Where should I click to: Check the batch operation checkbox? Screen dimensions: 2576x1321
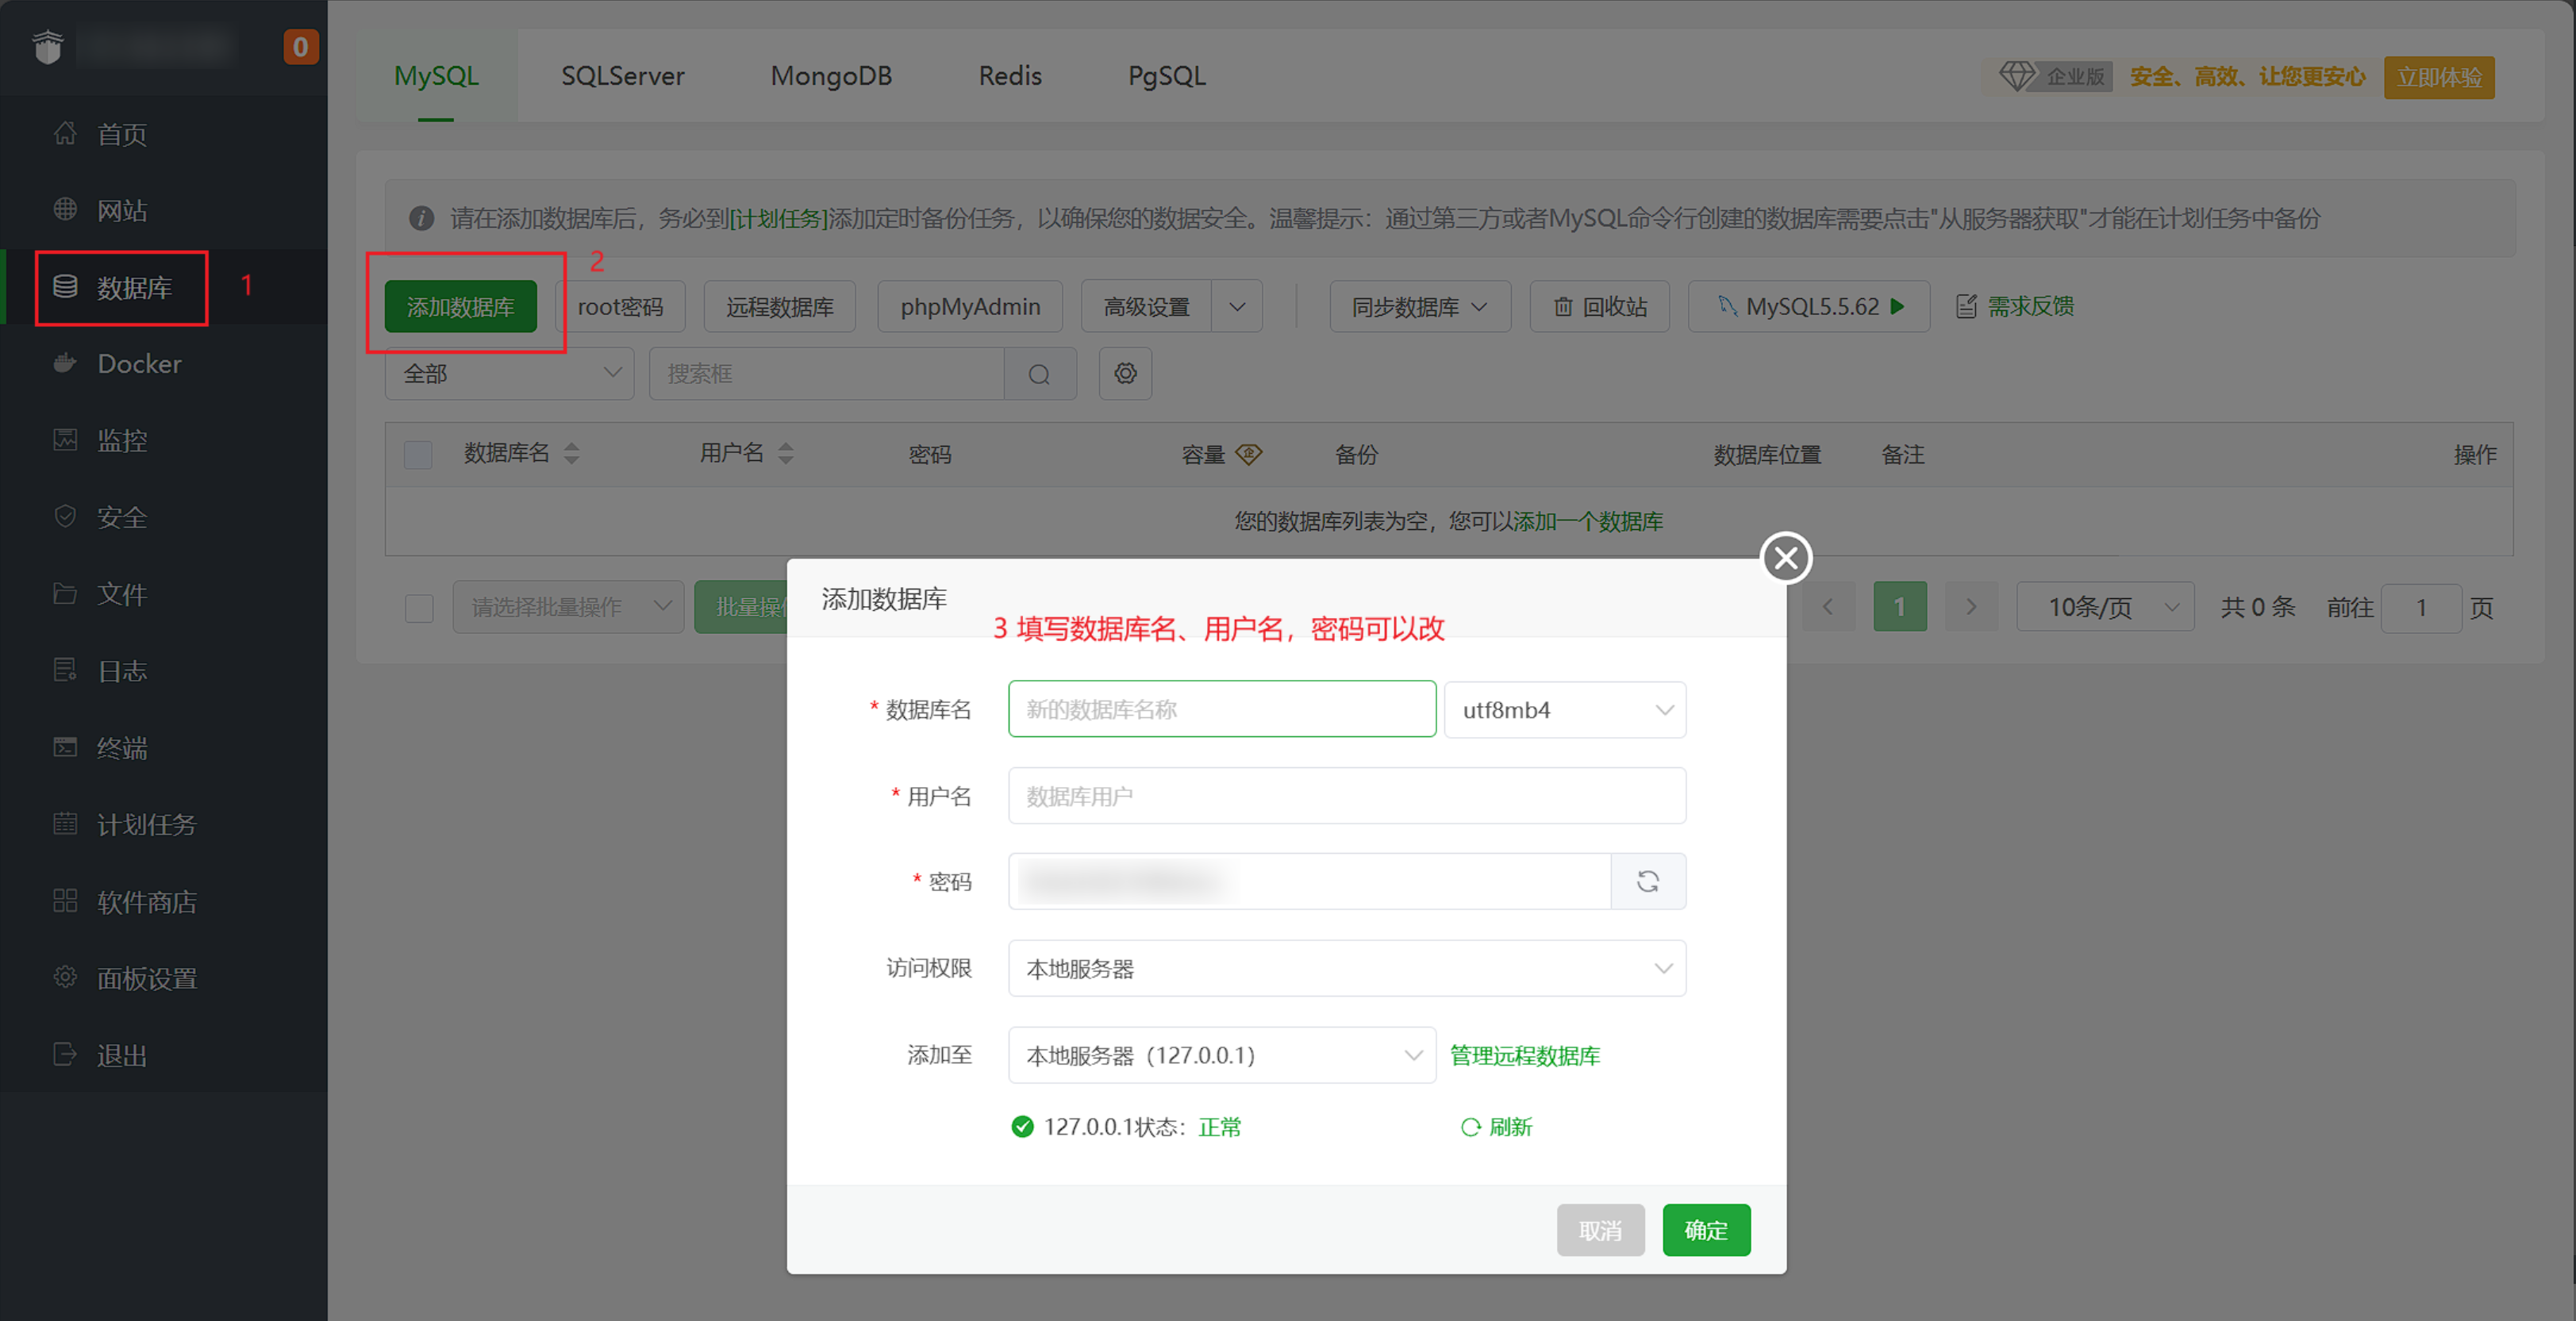pyautogui.click(x=419, y=608)
